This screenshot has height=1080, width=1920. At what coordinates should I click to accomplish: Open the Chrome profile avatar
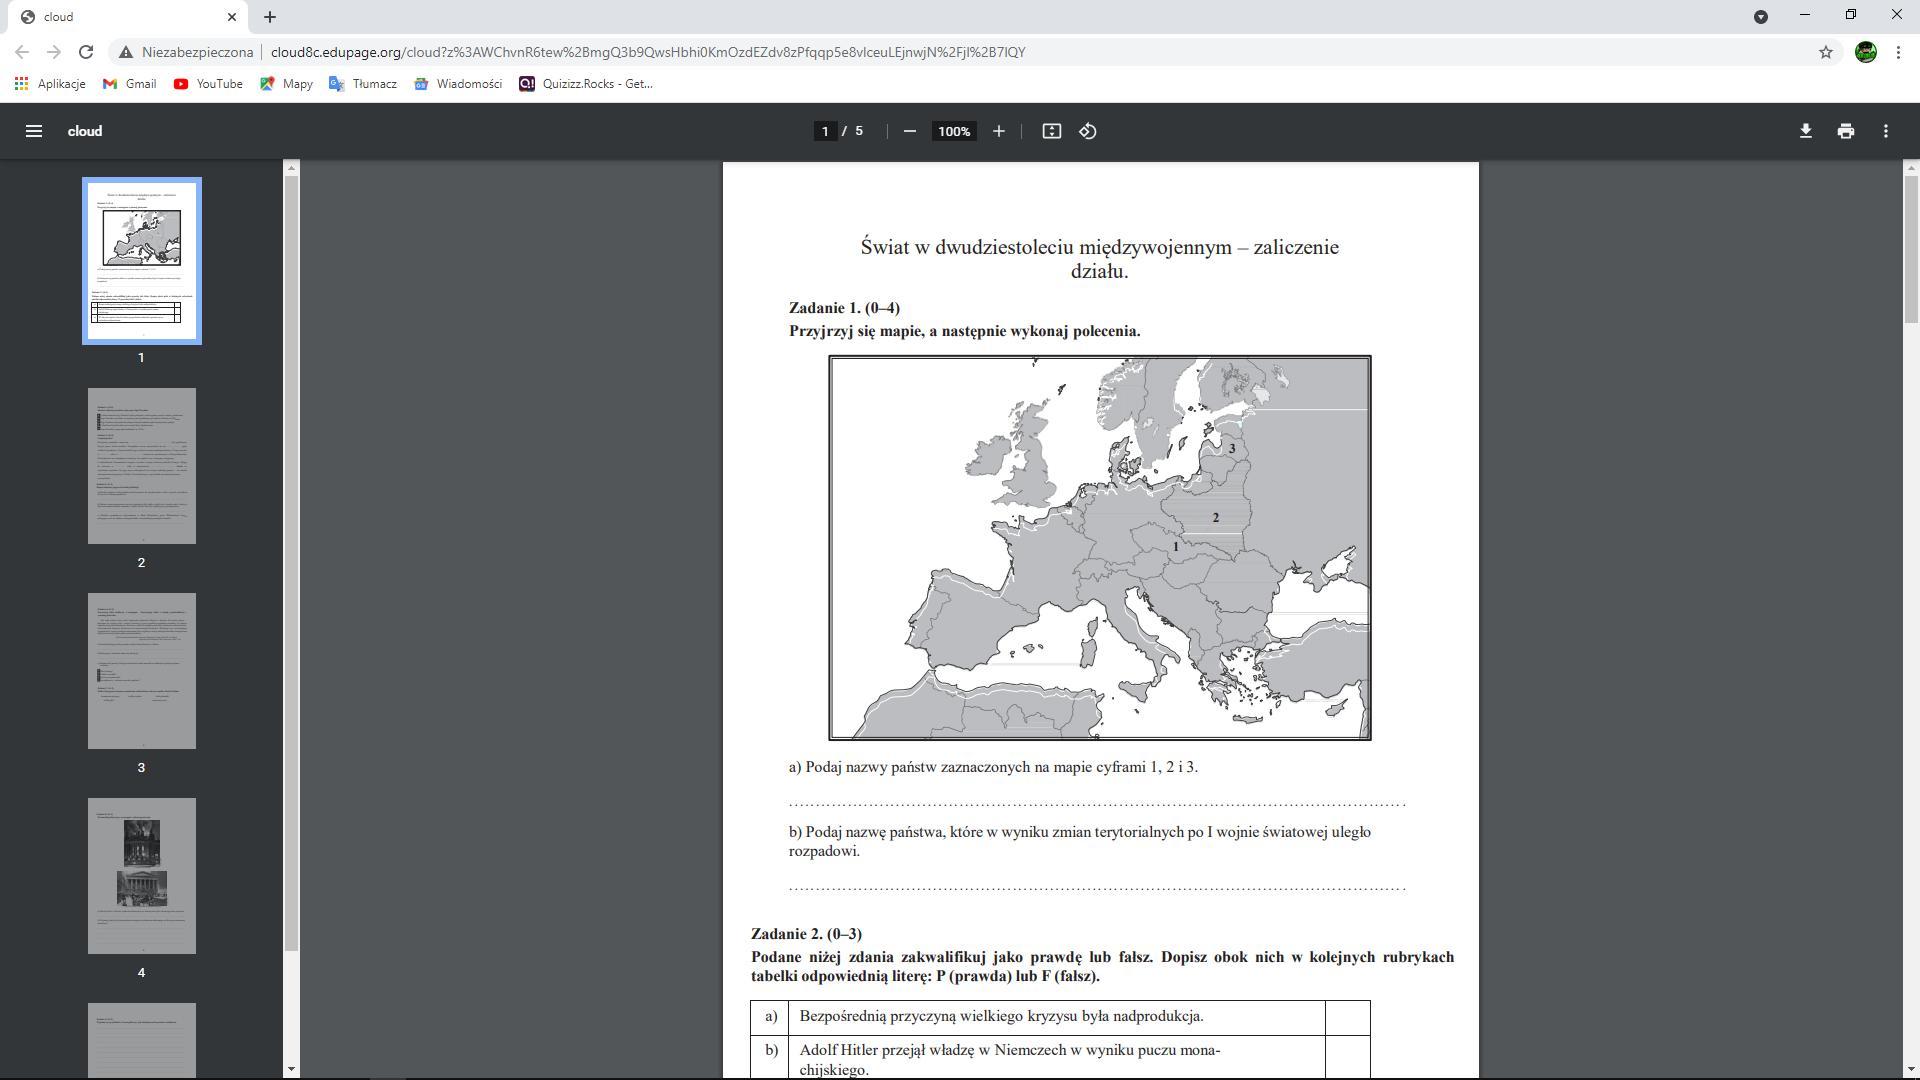coord(1865,52)
